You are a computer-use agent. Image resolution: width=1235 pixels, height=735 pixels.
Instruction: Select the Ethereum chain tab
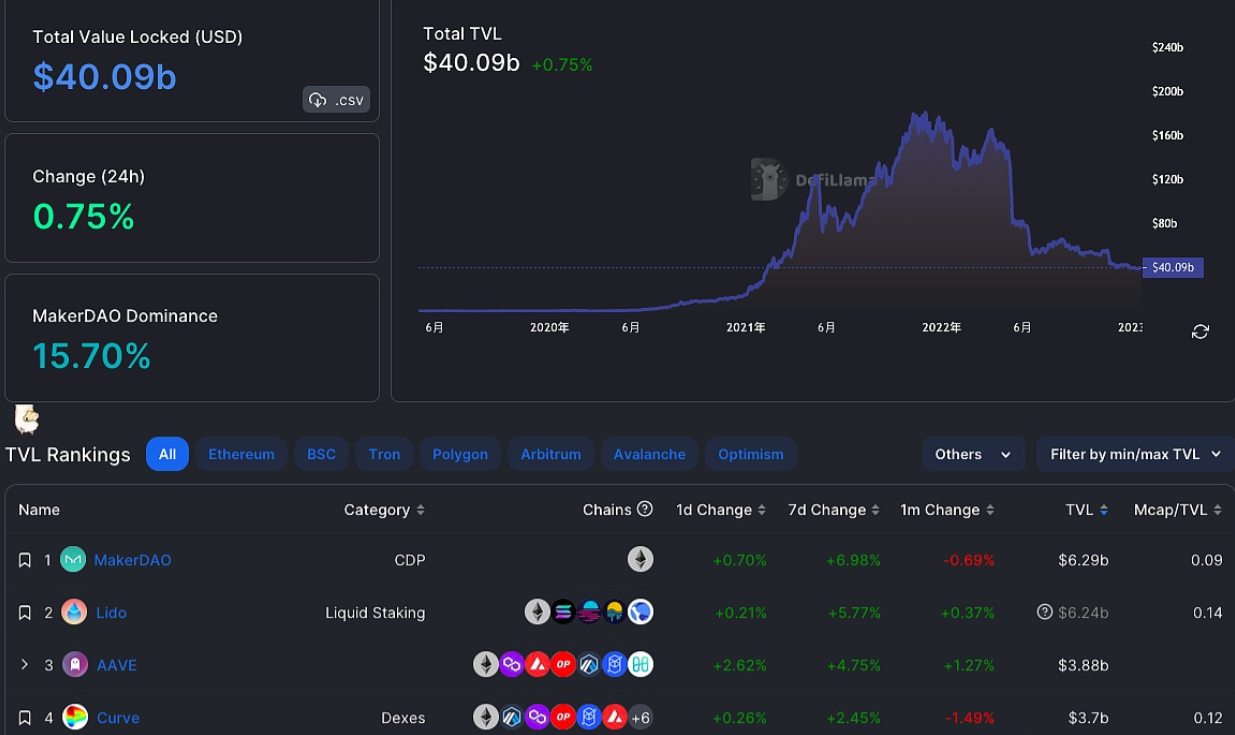[x=241, y=454]
